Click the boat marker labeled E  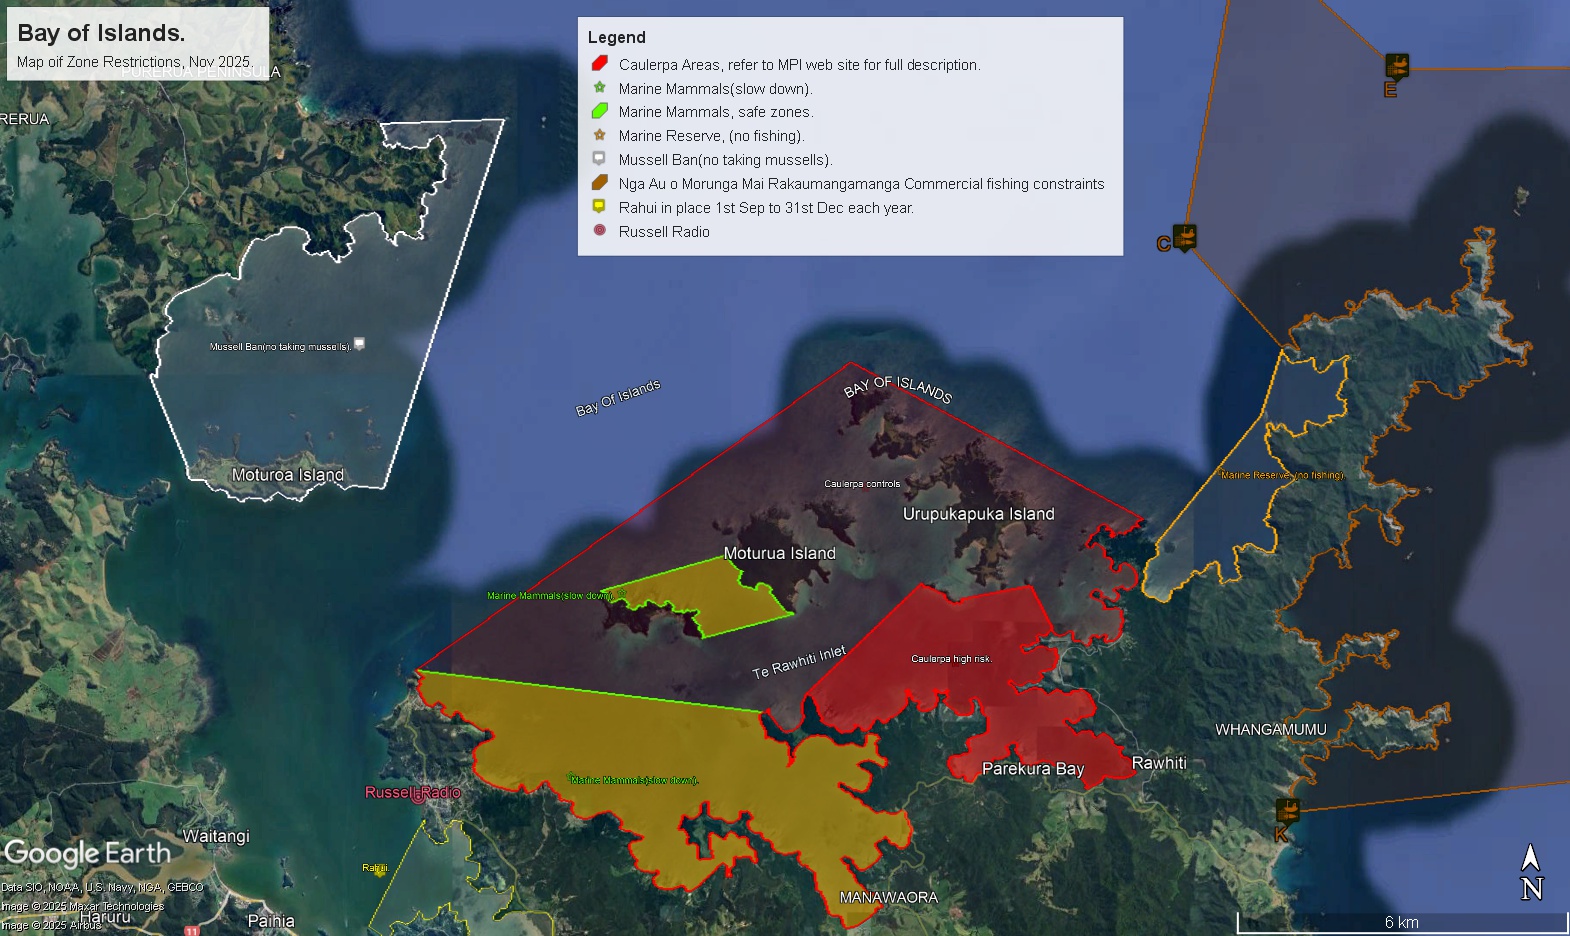1397,67
